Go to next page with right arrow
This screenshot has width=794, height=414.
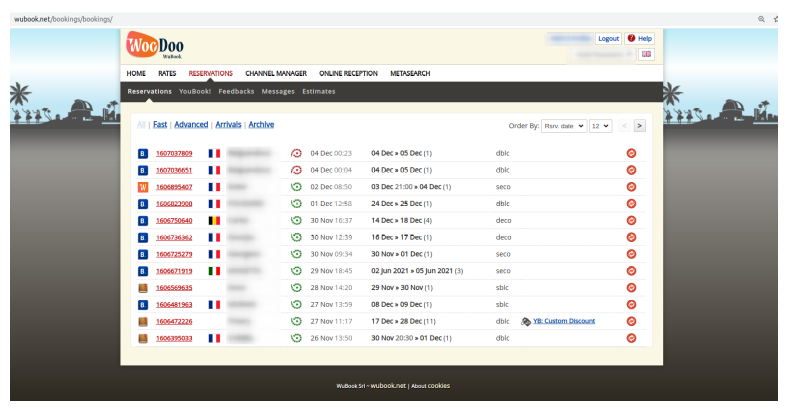click(x=639, y=126)
